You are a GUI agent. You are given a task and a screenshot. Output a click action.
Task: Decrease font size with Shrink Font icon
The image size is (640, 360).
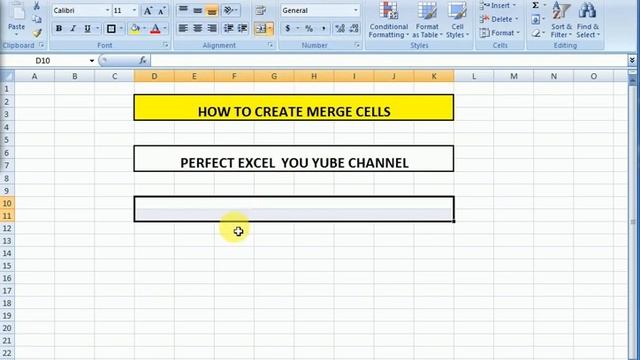(x=162, y=11)
